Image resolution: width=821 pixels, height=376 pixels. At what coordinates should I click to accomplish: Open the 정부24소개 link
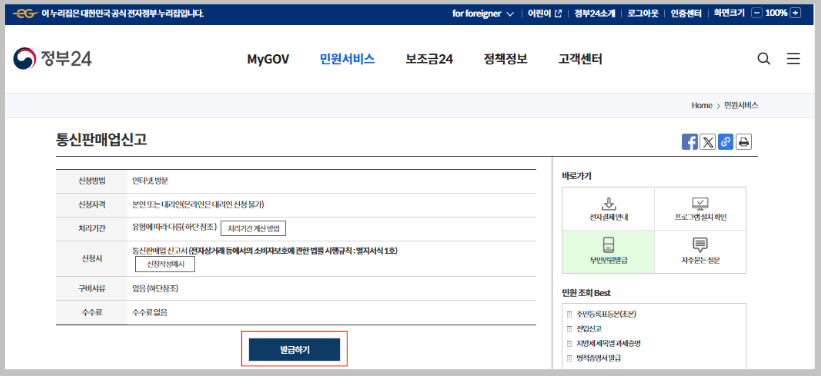click(x=595, y=14)
